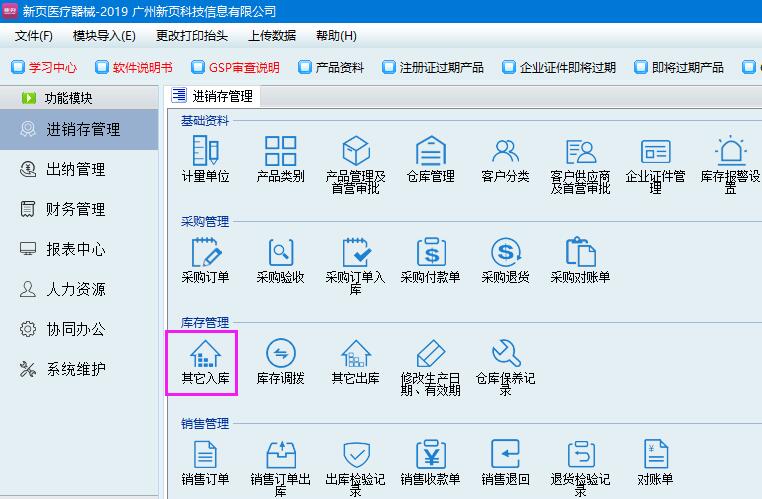Click the 采购退货 return icon
The image size is (762, 499).
click(x=505, y=253)
